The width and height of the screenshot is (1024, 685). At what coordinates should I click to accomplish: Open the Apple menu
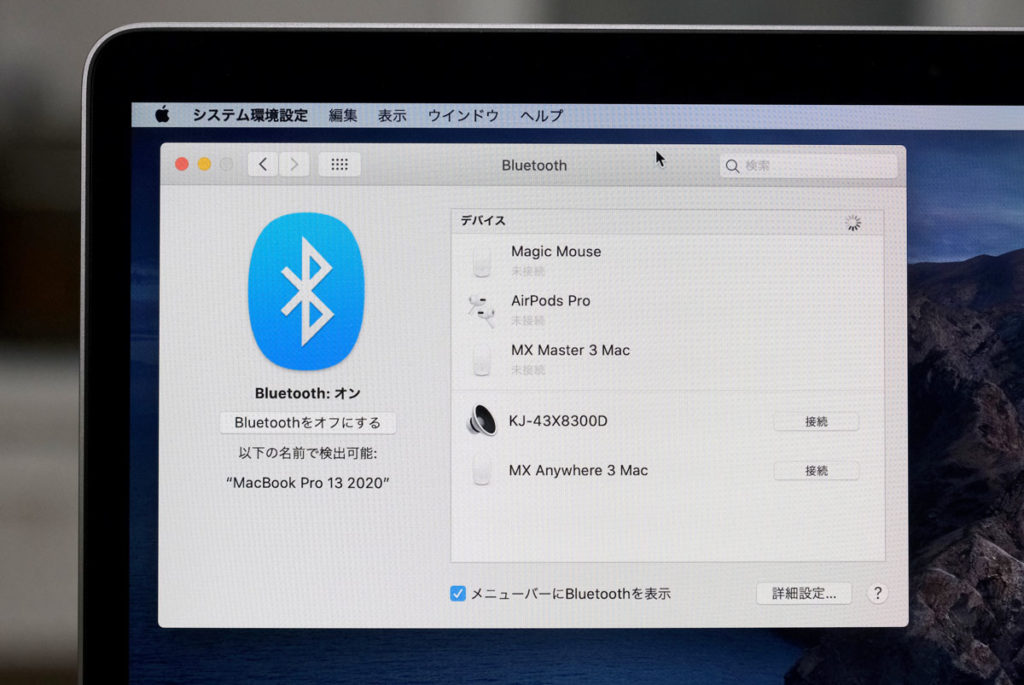(163, 115)
